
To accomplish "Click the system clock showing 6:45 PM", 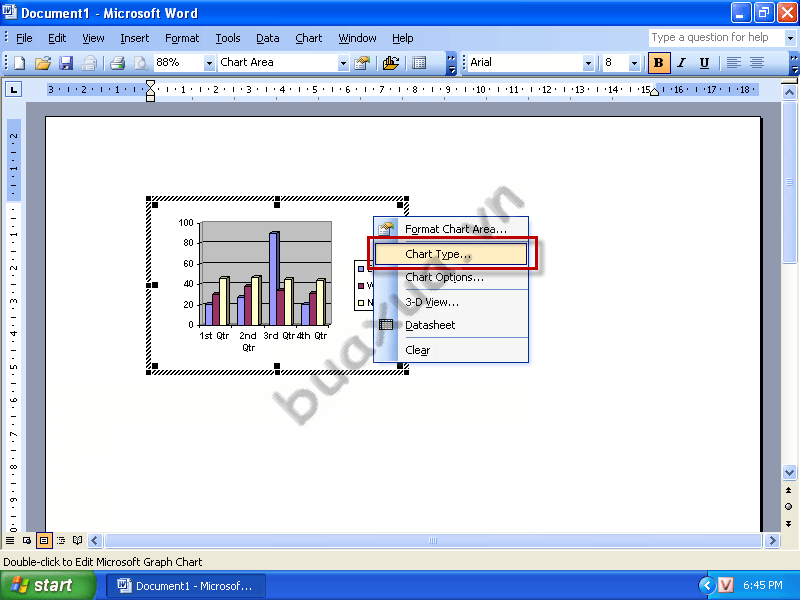I will [762, 585].
